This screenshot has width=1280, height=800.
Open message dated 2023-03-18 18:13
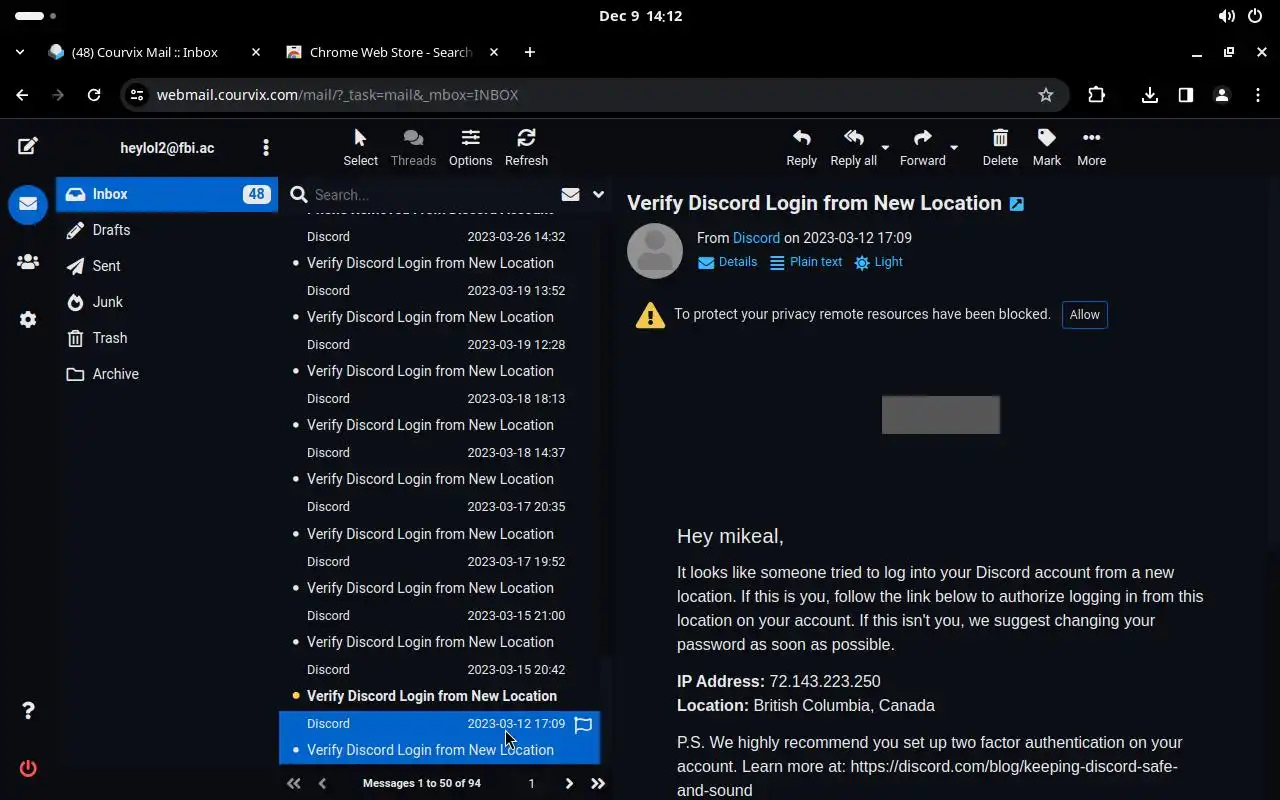click(x=440, y=412)
